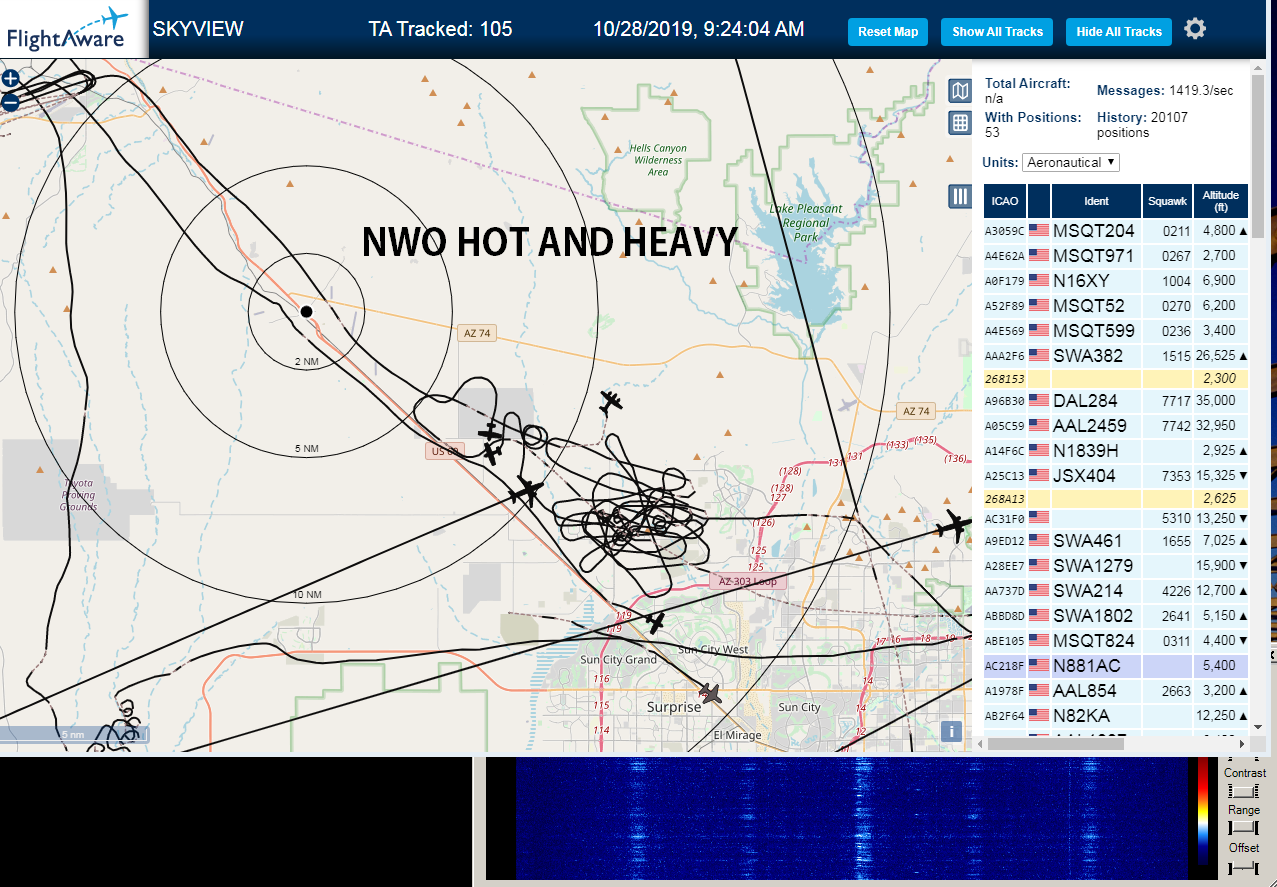Click the Range slider in the waterfall window
Viewport: 1277px width, 887px height.
pyautogui.click(x=1243, y=828)
